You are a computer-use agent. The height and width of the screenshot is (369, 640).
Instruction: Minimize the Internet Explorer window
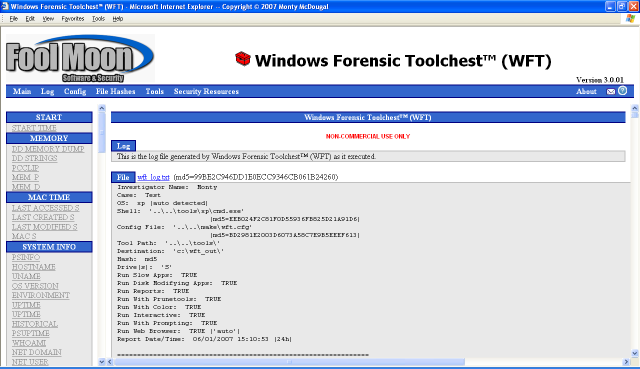click(610, 6)
